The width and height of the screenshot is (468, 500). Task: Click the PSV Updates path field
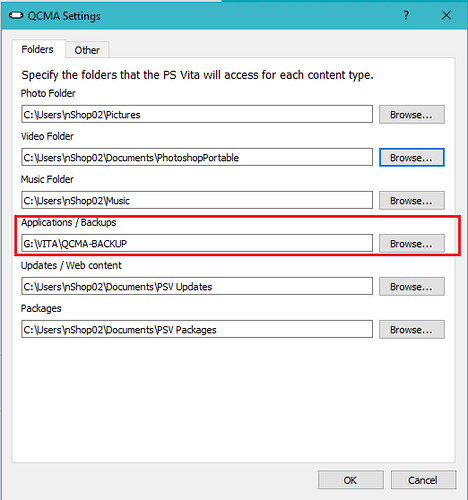click(197, 286)
